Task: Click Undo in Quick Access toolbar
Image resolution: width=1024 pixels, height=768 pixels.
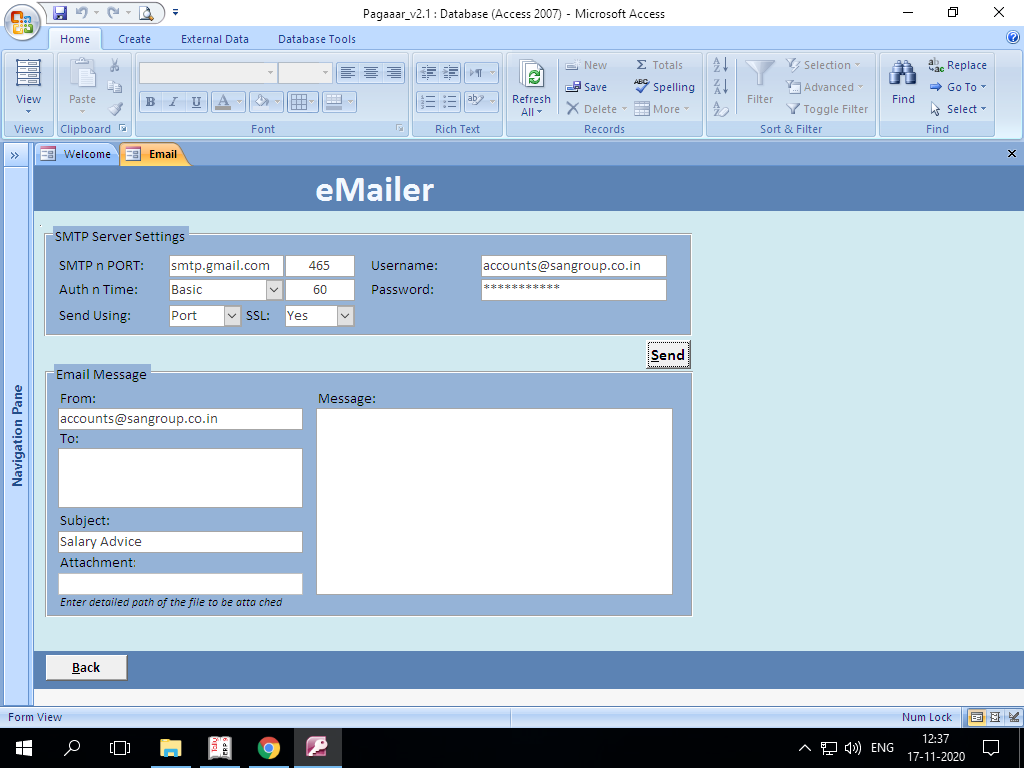Action: [81, 12]
